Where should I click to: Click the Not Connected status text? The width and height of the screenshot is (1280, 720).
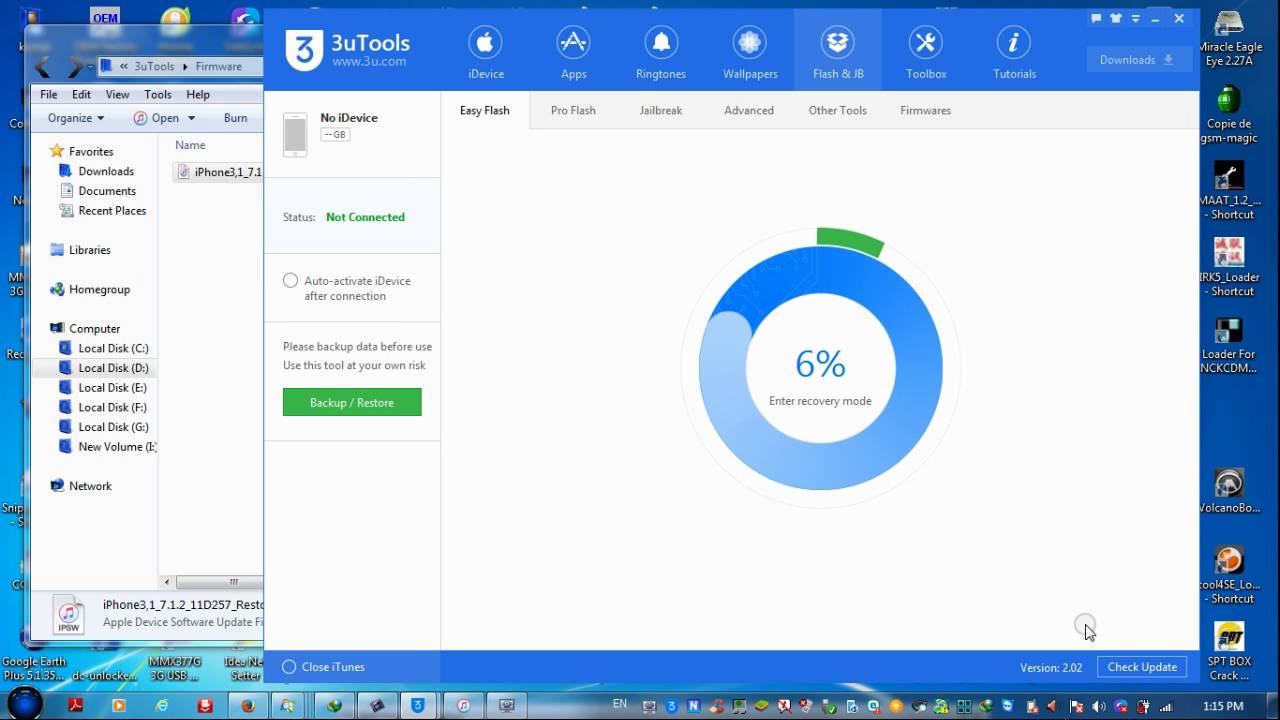click(365, 217)
